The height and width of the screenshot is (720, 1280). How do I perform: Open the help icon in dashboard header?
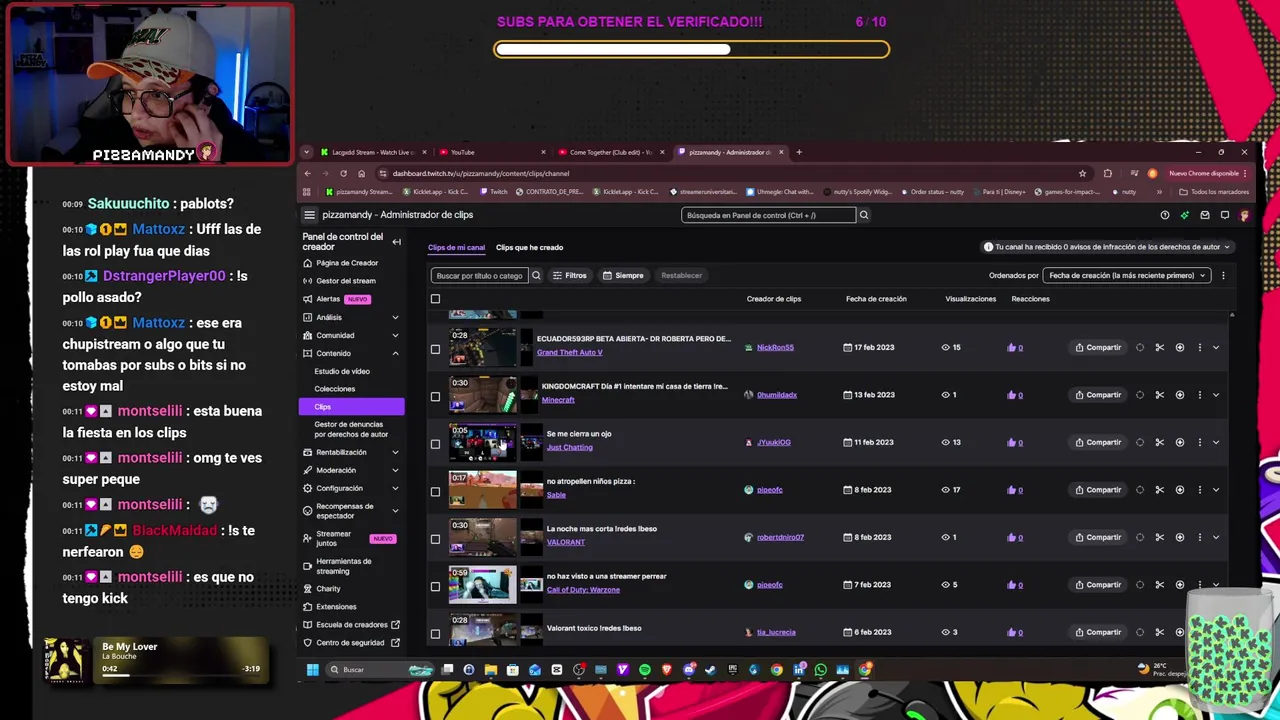click(x=1165, y=215)
